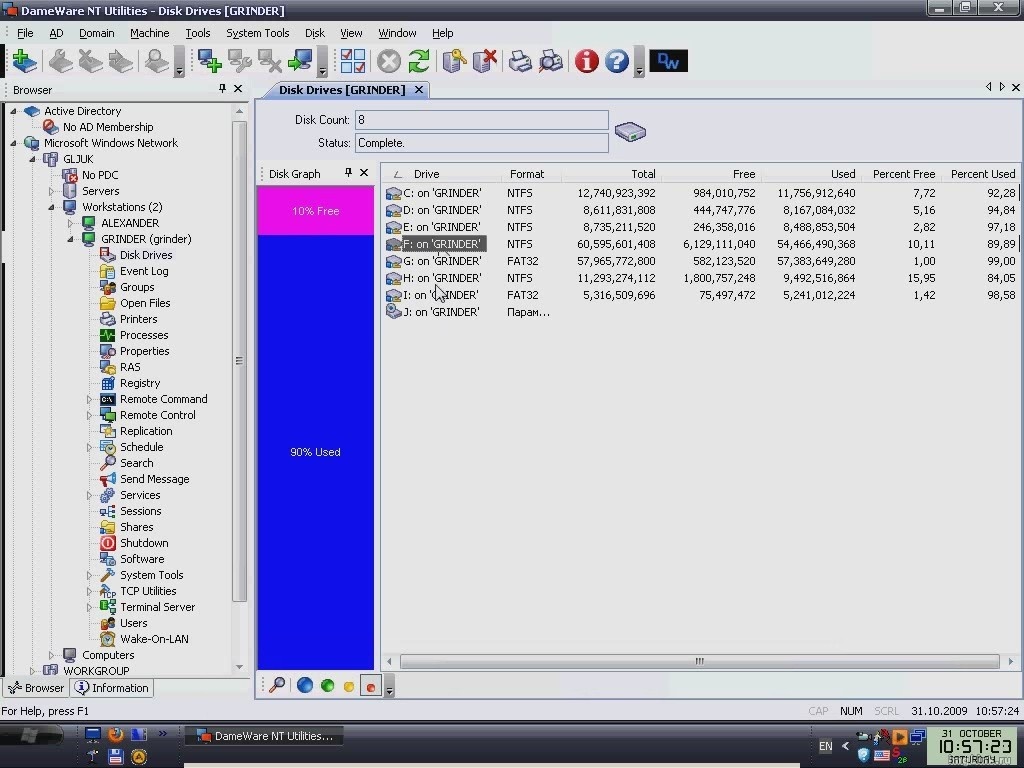This screenshot has width=1024, height=768.
Task: Open Printers tree item
Action: point(138,319)
